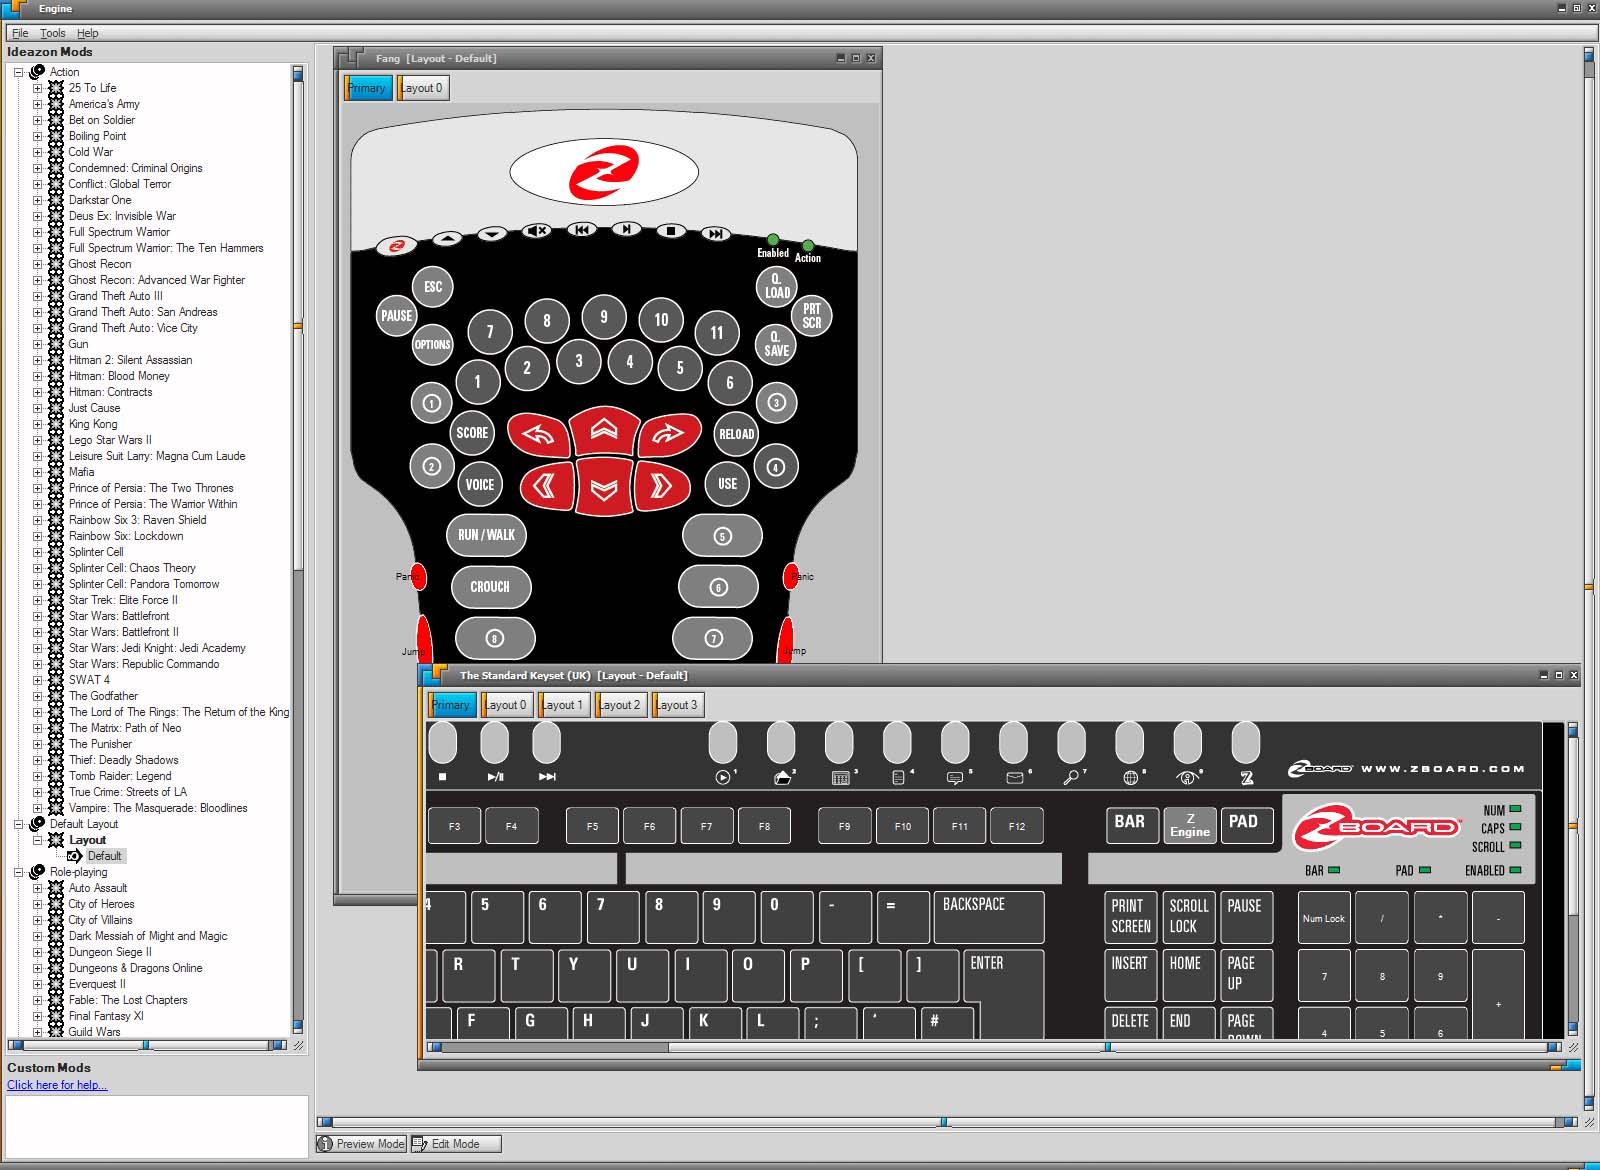Click the next track key on Fang
This screenshot has width=1600, height=1170.
coord(715,234)
